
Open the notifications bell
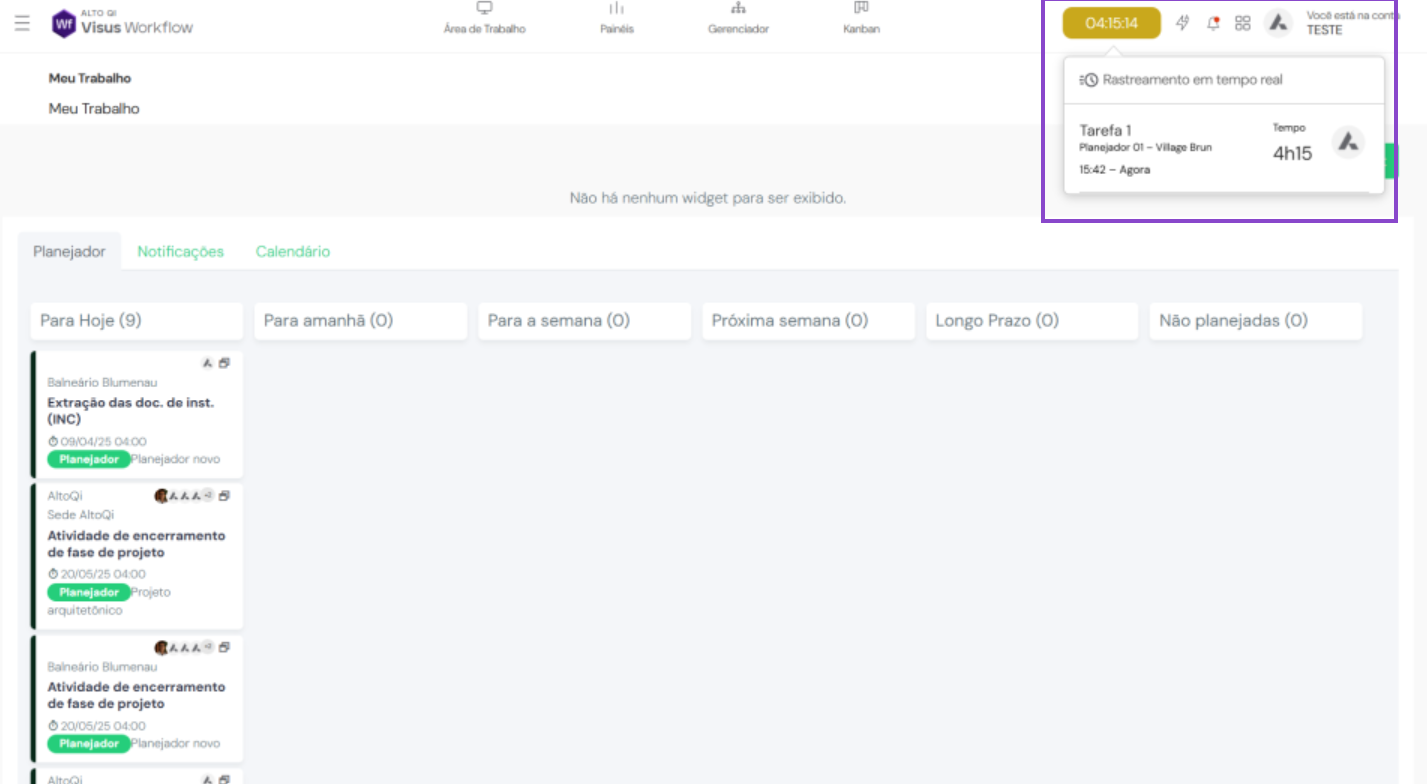pyautogui.click(x=1213, y=23)
